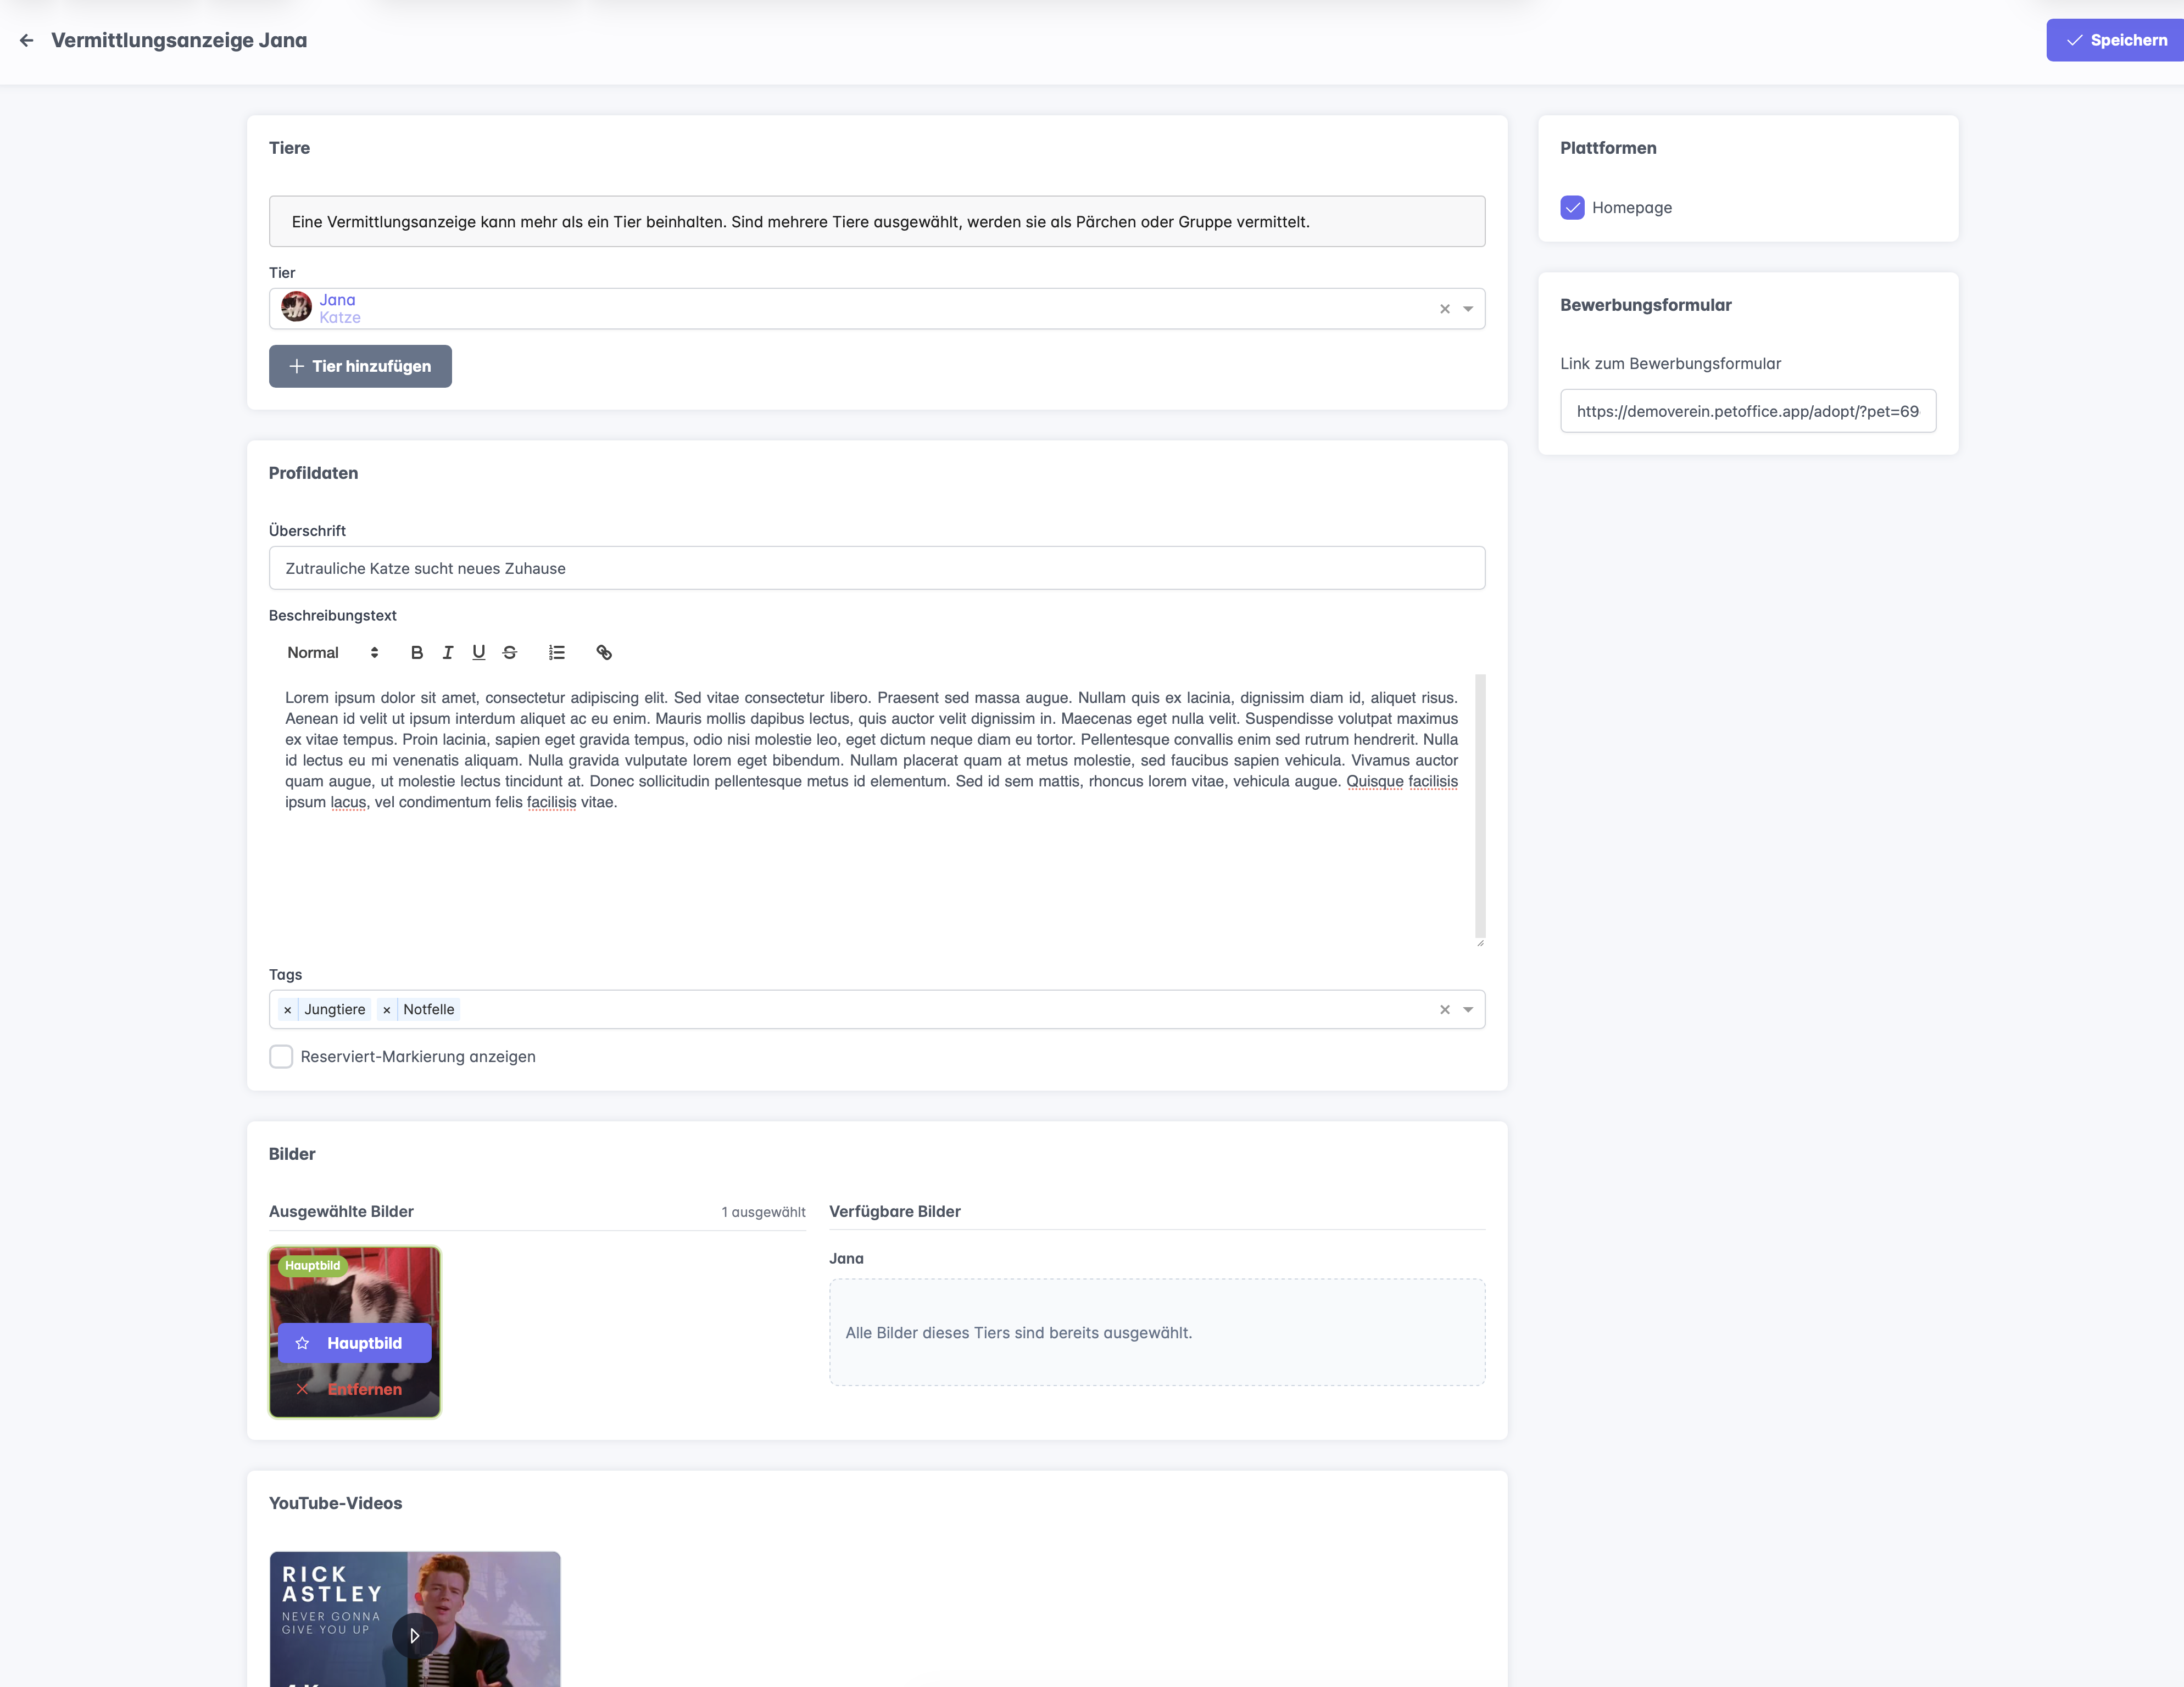Remove the Notfelle tag

pyautogui.click(x=387, y=1010)
